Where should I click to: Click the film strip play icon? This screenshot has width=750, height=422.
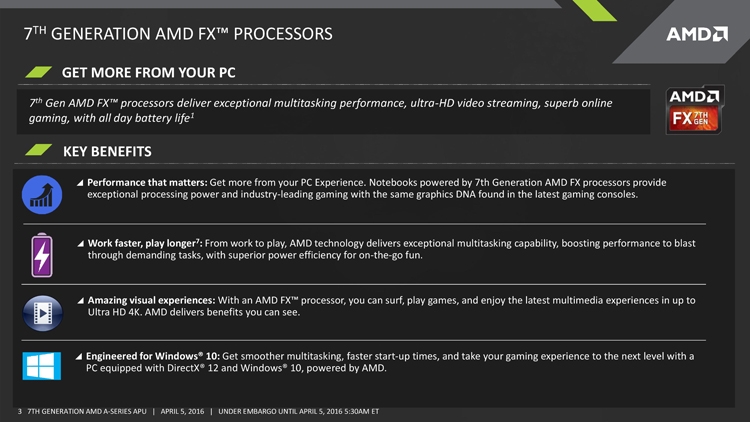coord(42,313)
